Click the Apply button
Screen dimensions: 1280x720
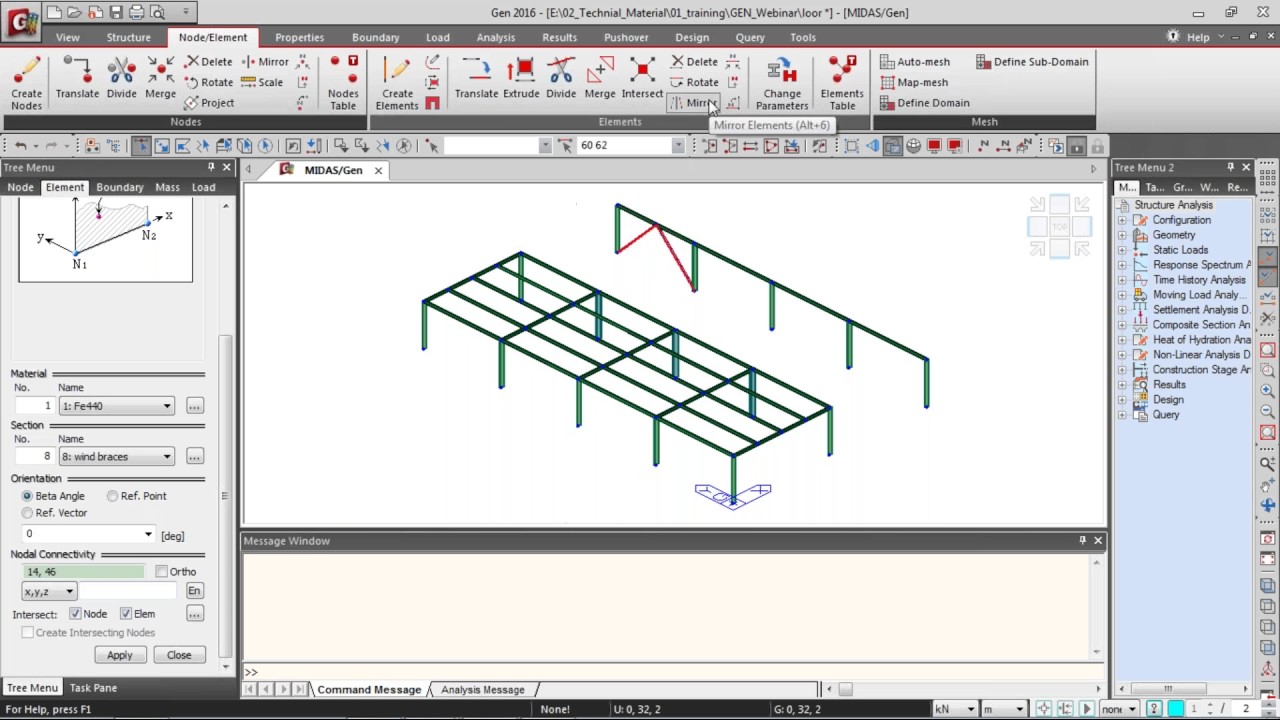coord(119,655)
